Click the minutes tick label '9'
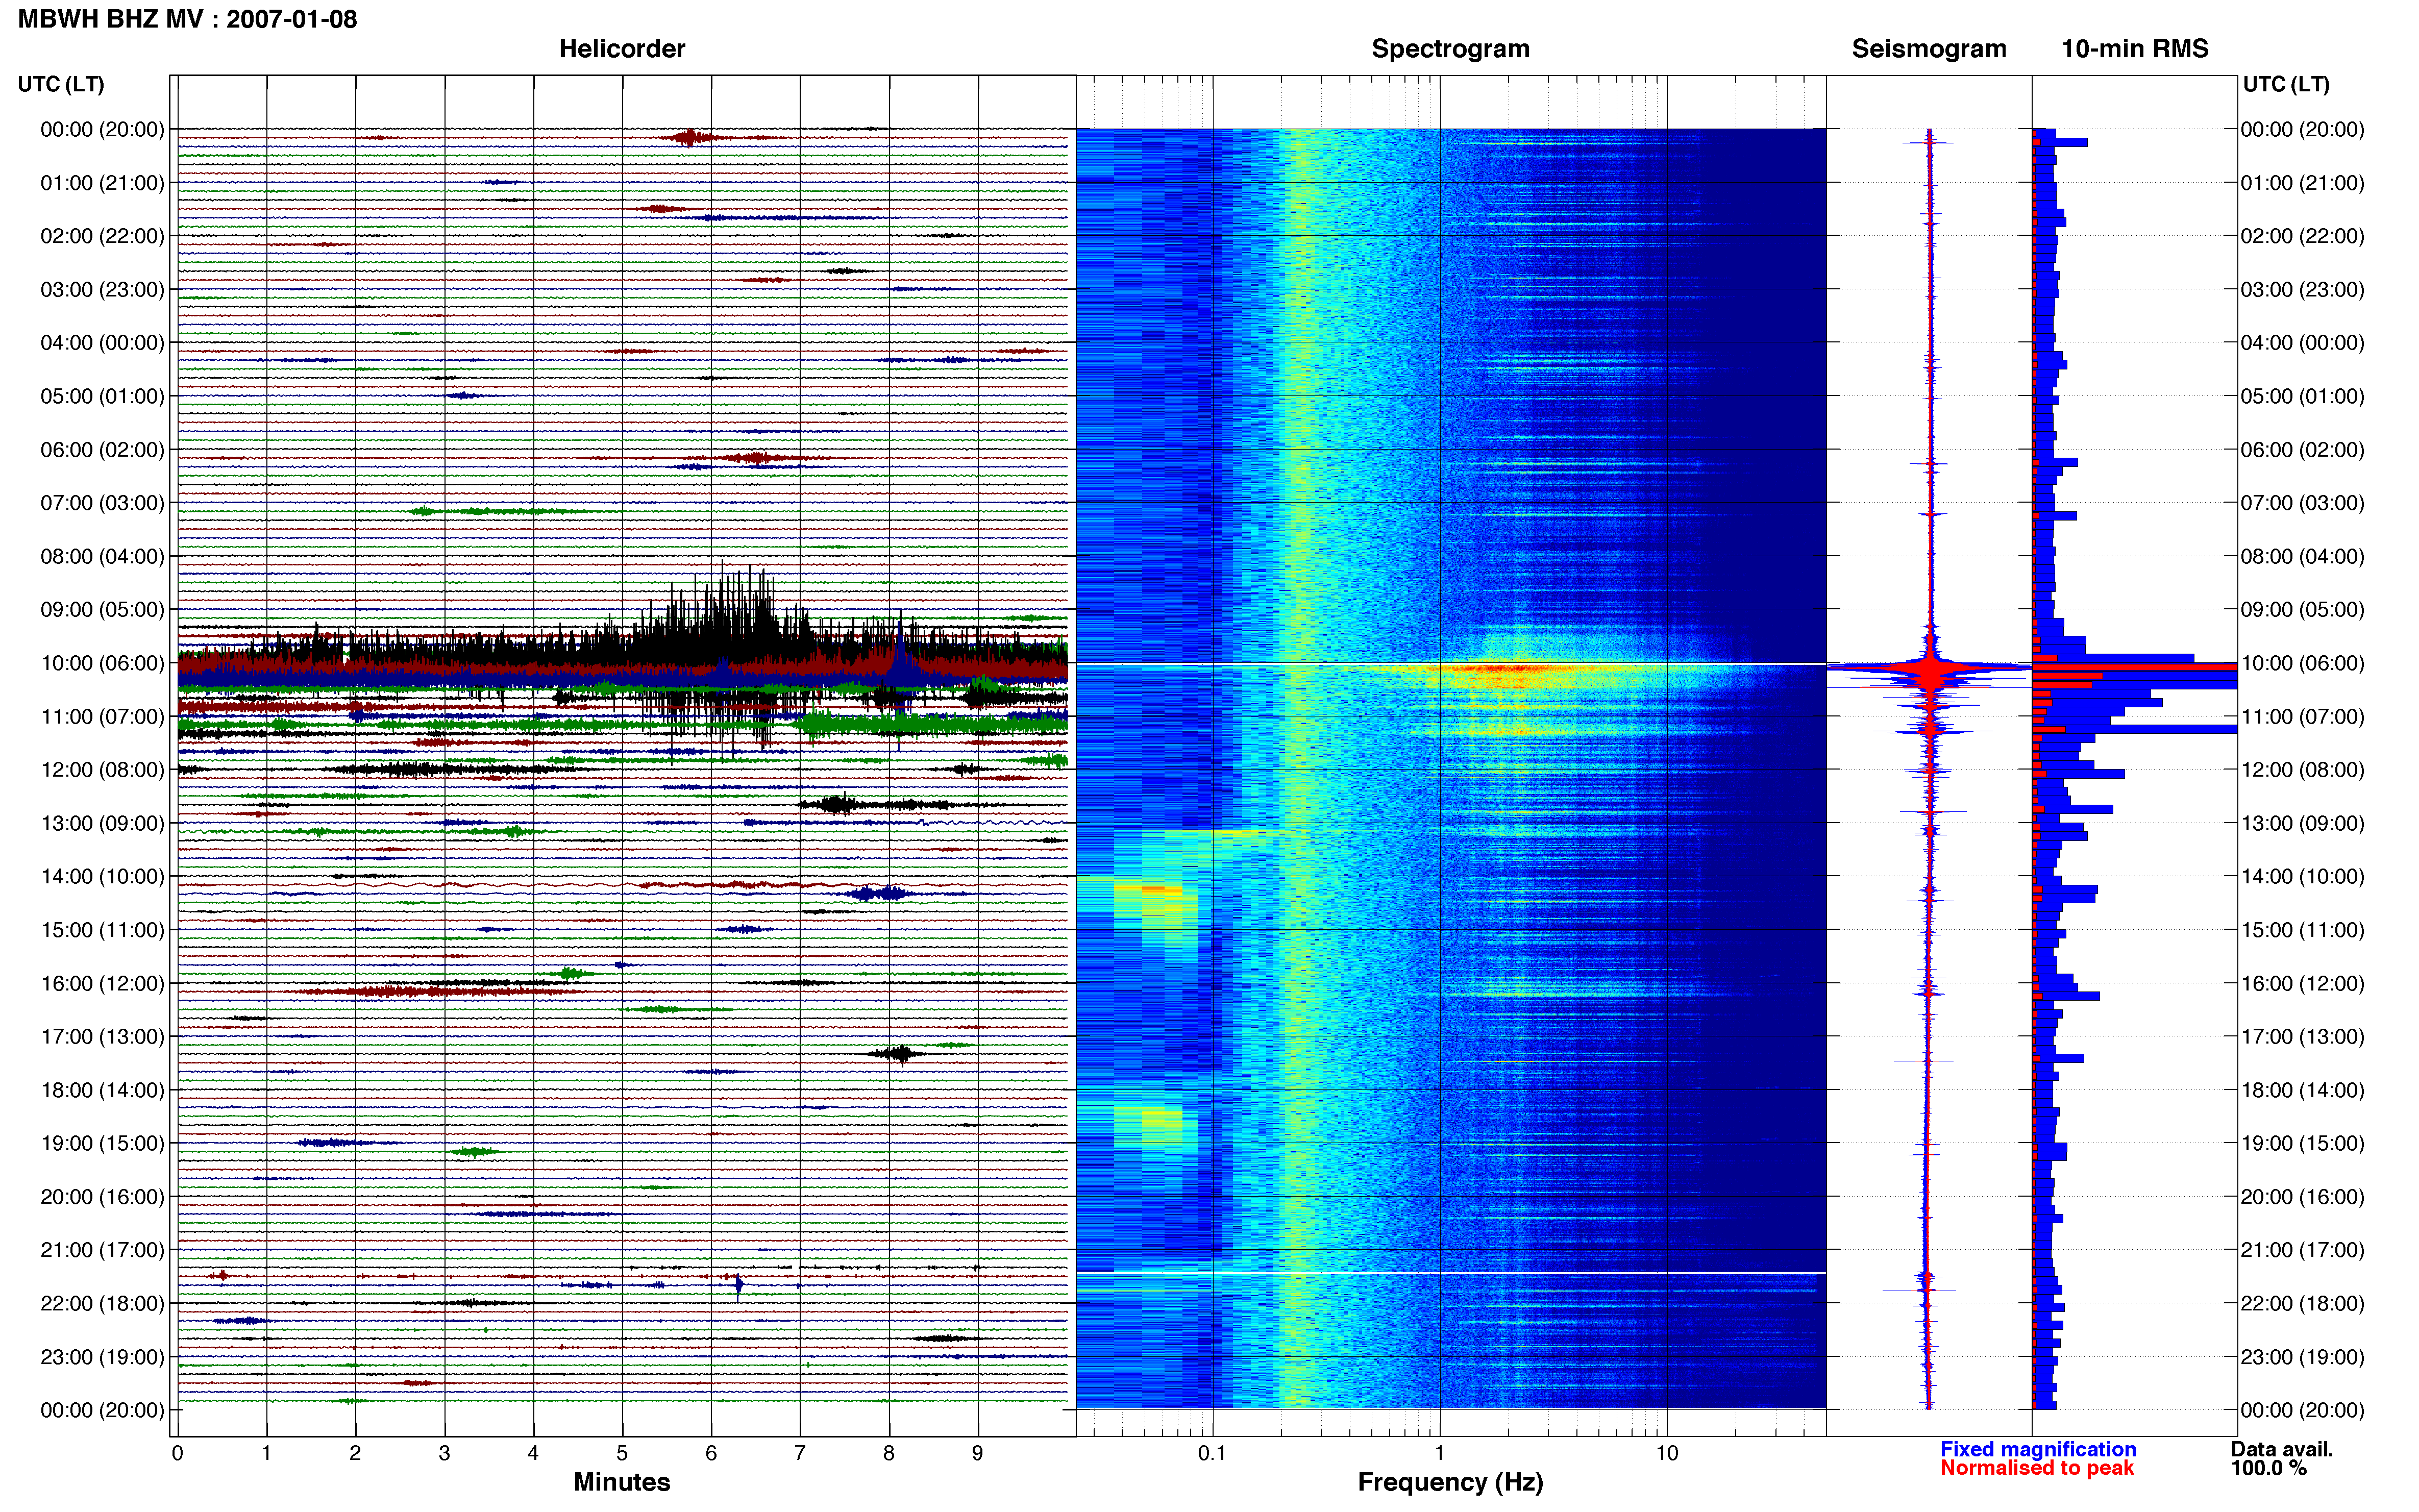Image resolution: width=2419 pixels, height=1512 pixels. click(x=978, y=1453)
